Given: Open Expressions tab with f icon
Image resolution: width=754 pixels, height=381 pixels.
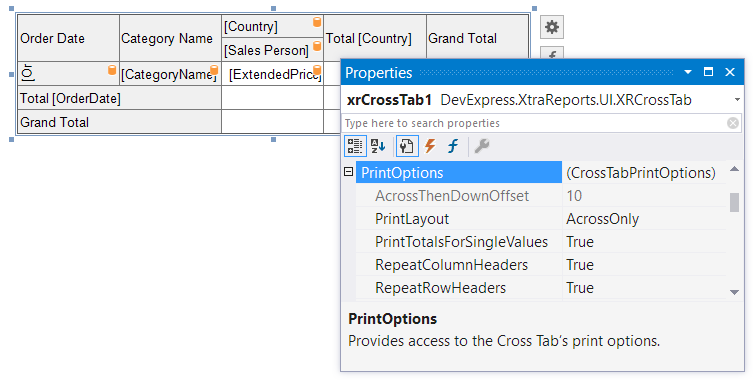Looking at the screenshot, I should tap(453, 146).
